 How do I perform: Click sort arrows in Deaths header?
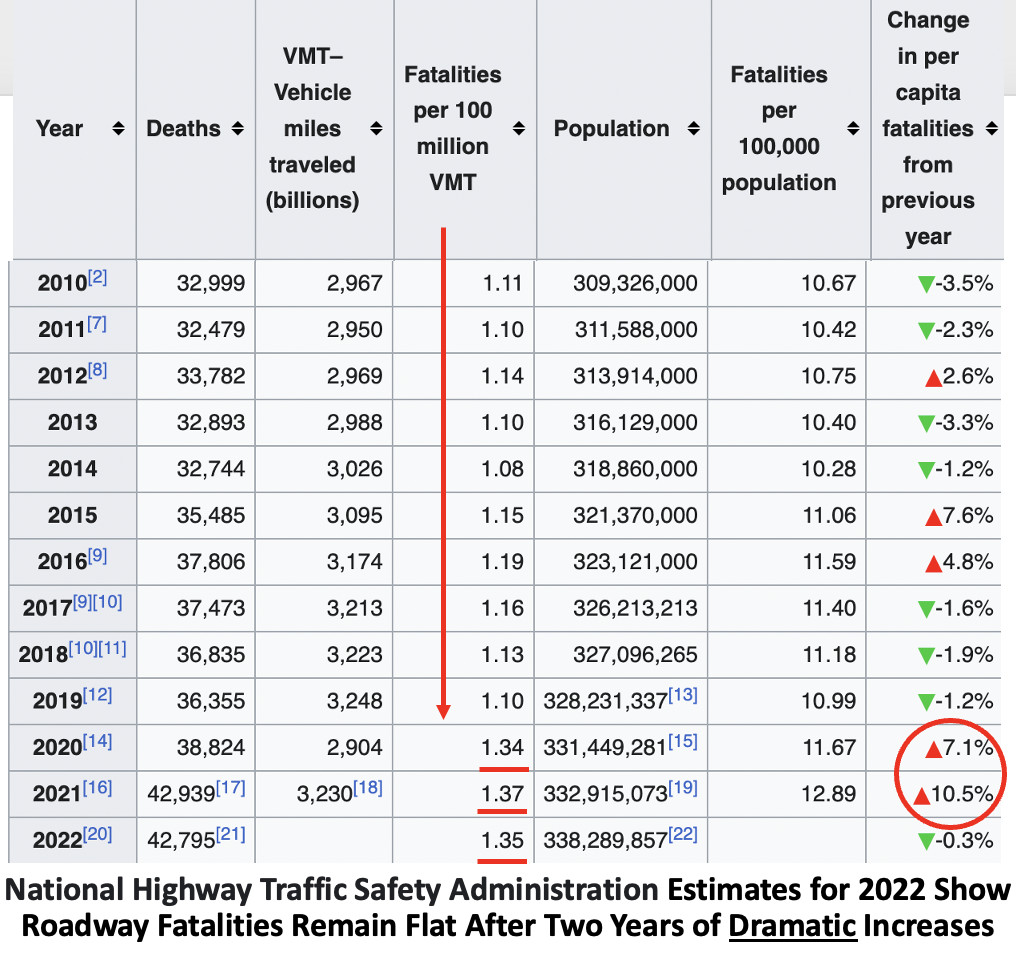(x=237, y=129)
